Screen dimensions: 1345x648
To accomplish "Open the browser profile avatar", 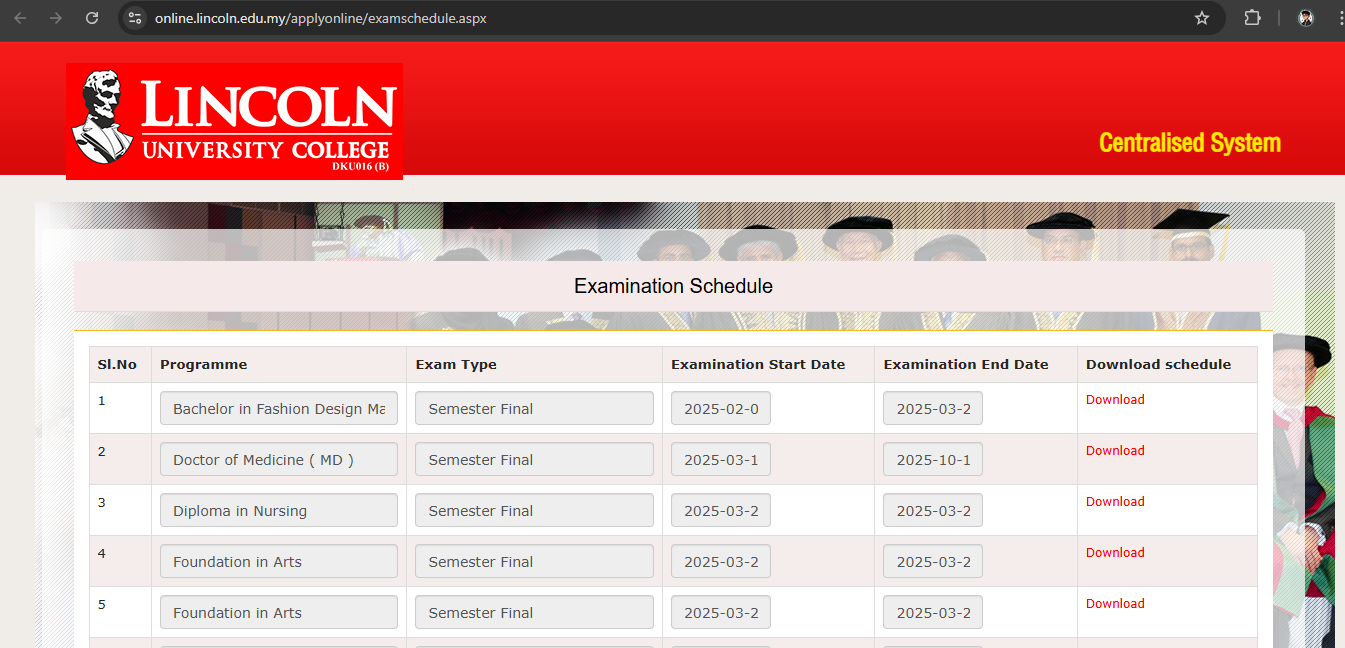I will click(x=1305, y=18).
